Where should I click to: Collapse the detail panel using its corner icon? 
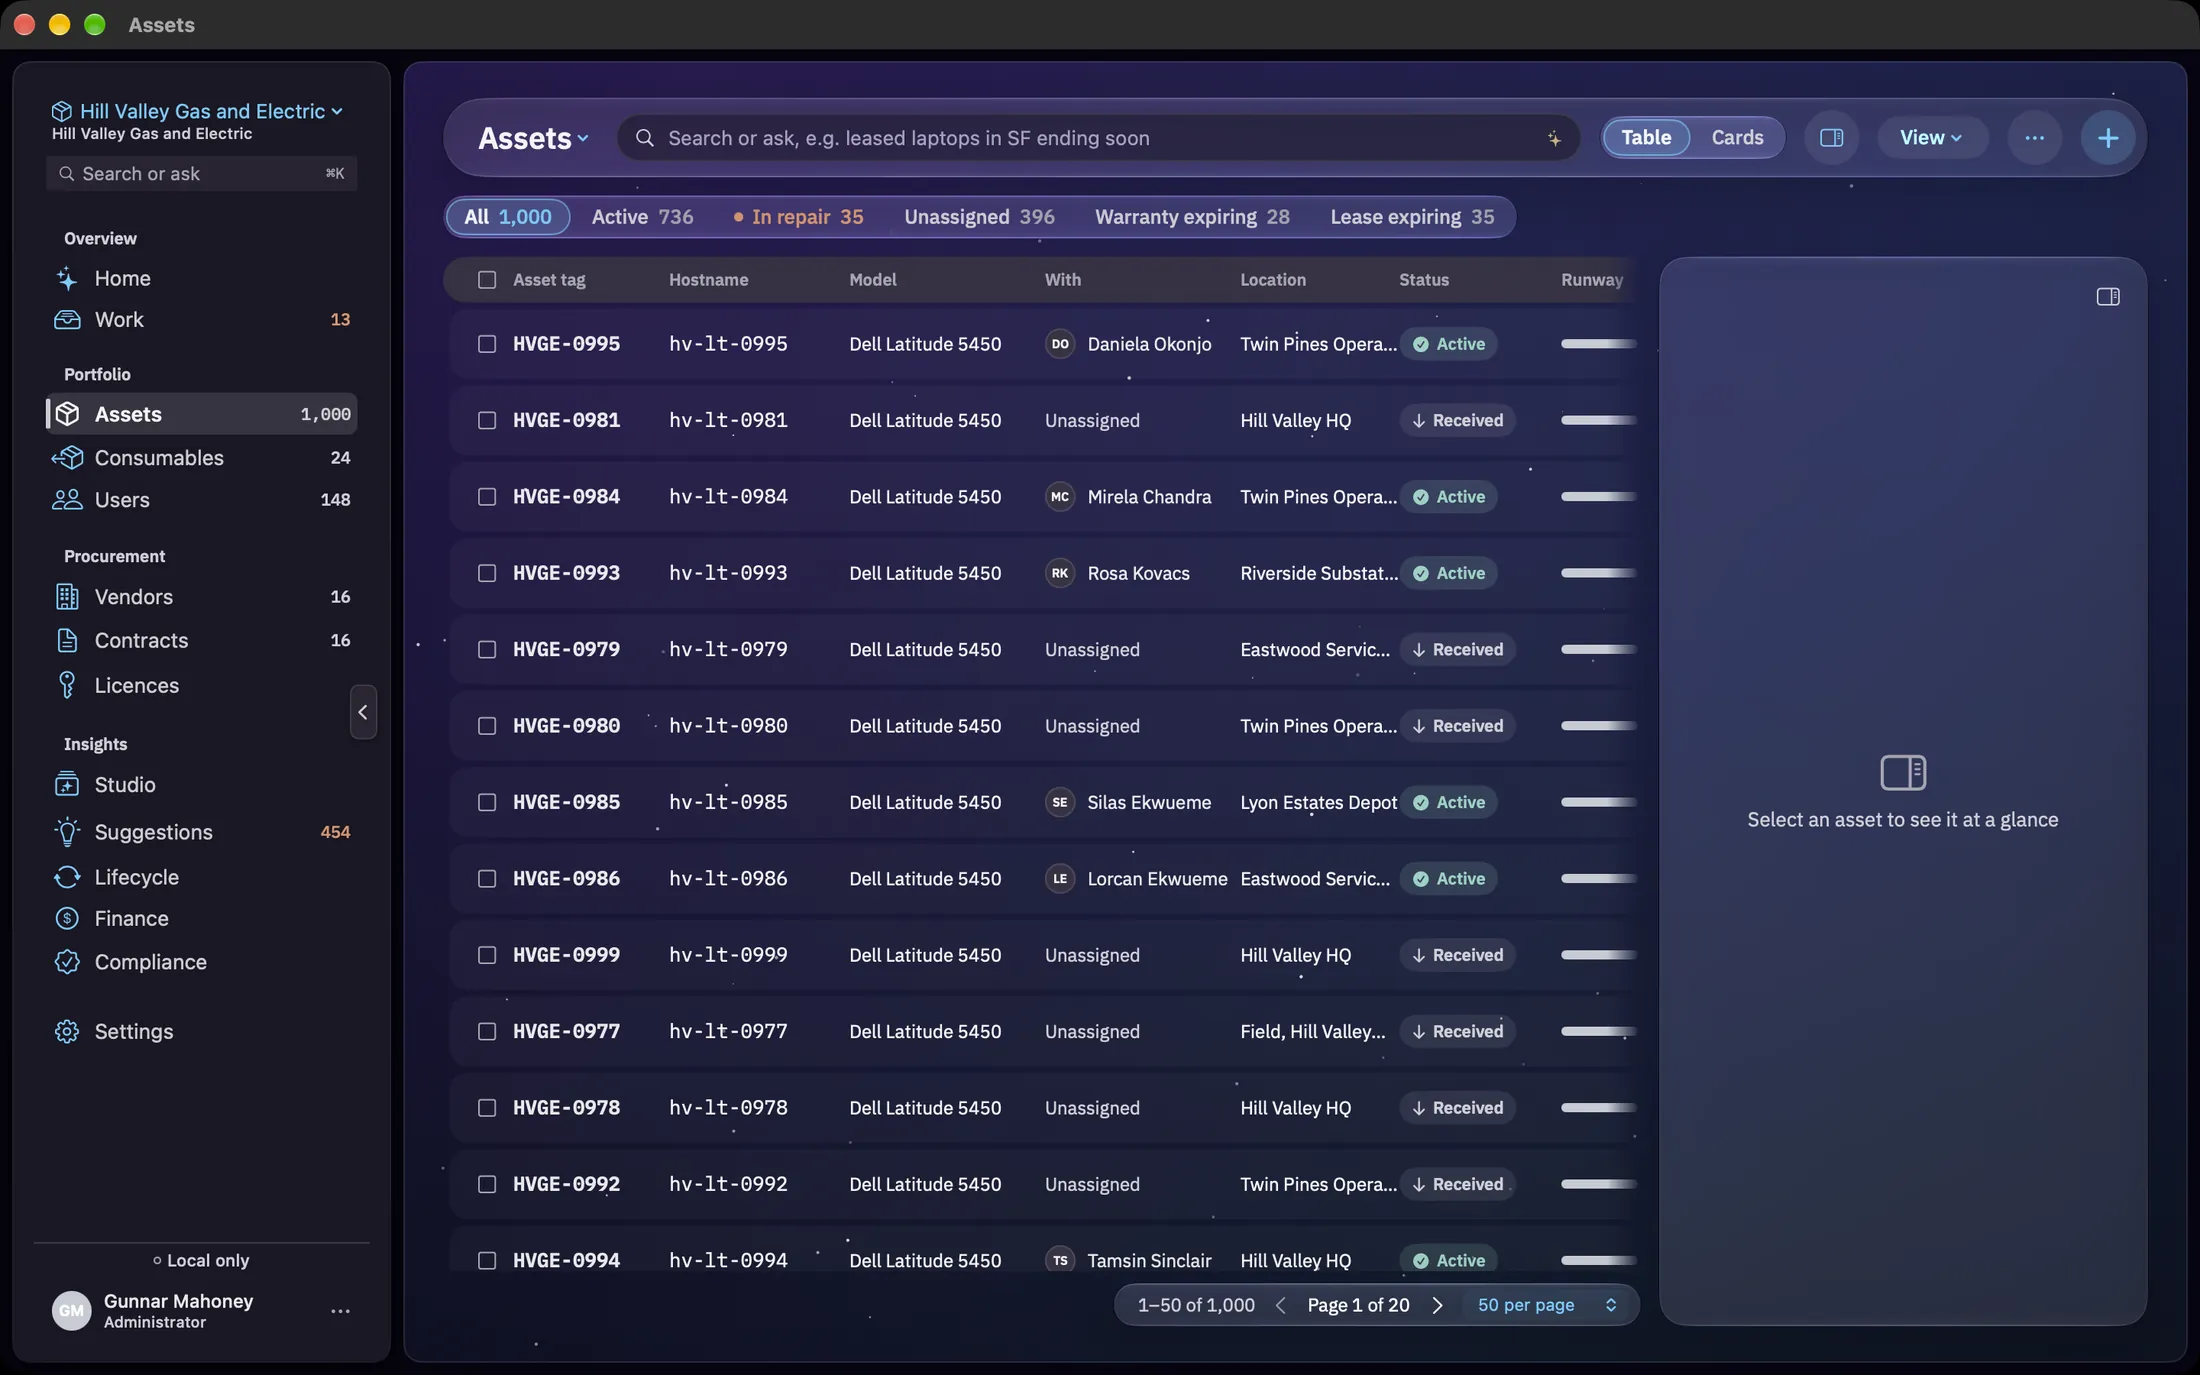[2108, 297]
